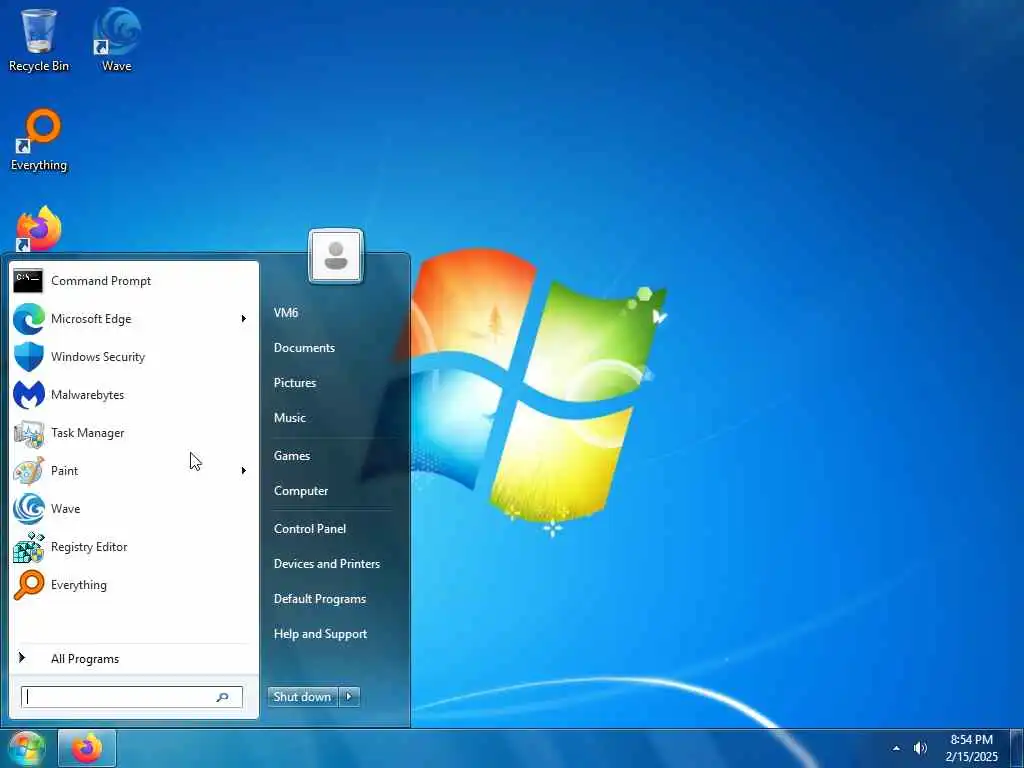
Task: Open the VM6 user folder
Action: pos(286,313)
